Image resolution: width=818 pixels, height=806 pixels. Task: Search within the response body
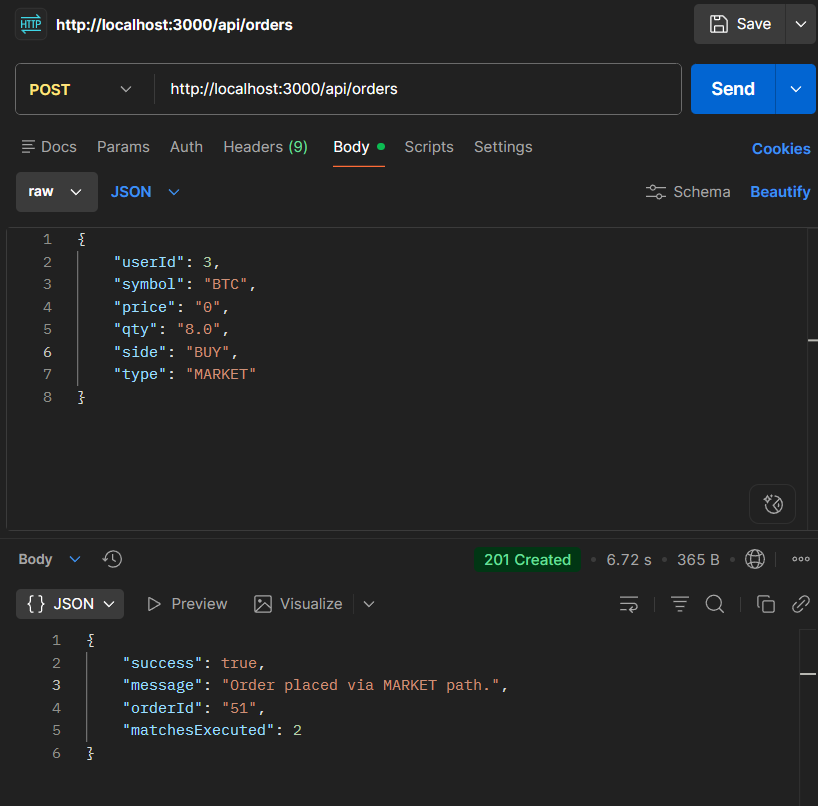(x=714, y=604)
